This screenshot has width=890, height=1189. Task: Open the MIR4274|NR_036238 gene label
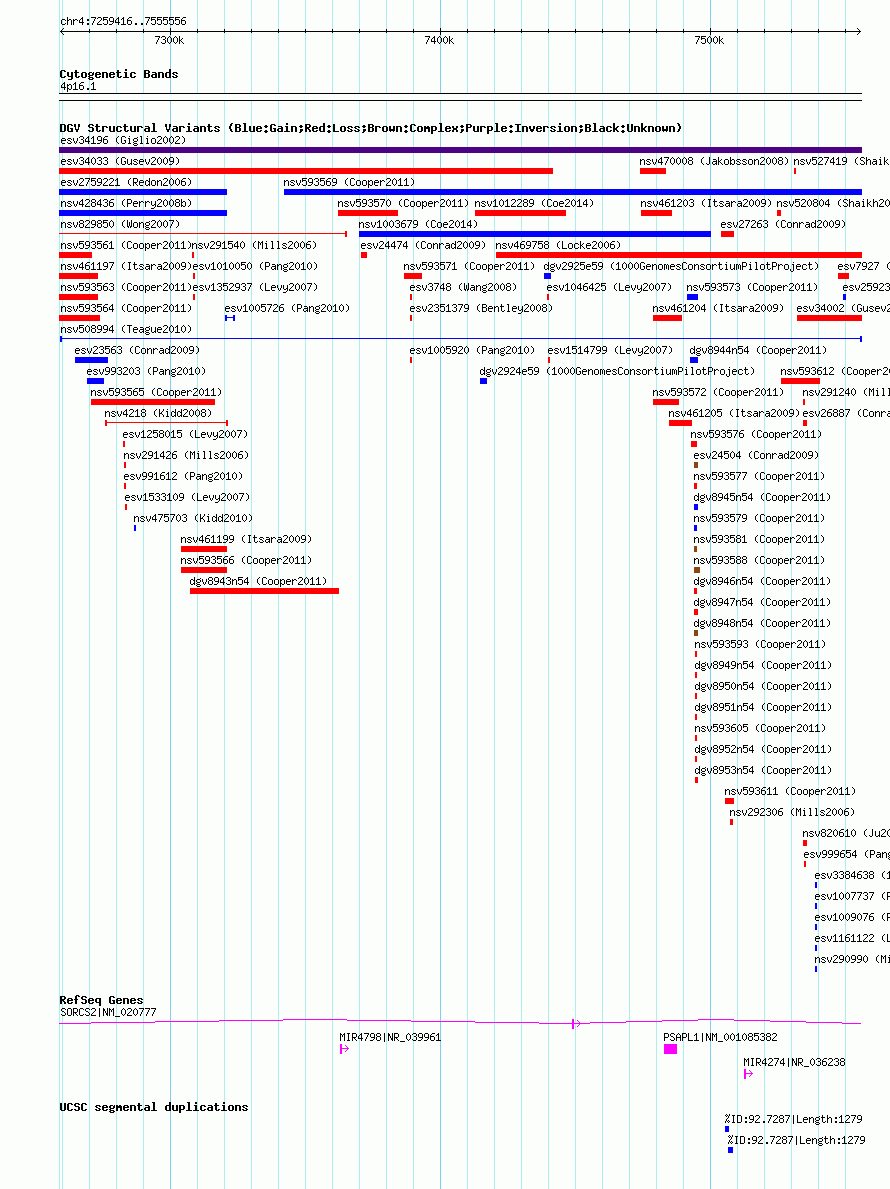tap(794, 1063)
